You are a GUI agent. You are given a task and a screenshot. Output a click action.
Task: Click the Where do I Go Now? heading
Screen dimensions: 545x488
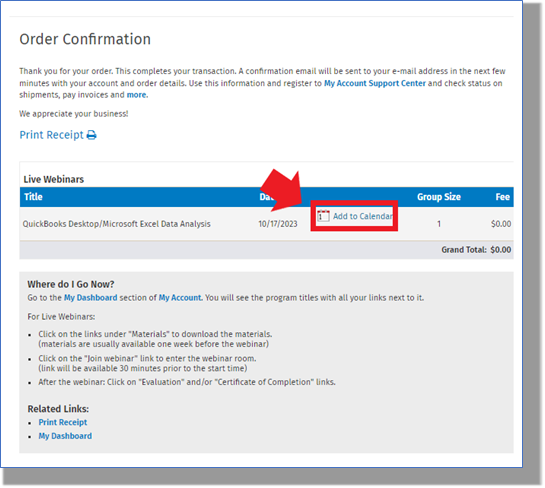tap(71, 284)
